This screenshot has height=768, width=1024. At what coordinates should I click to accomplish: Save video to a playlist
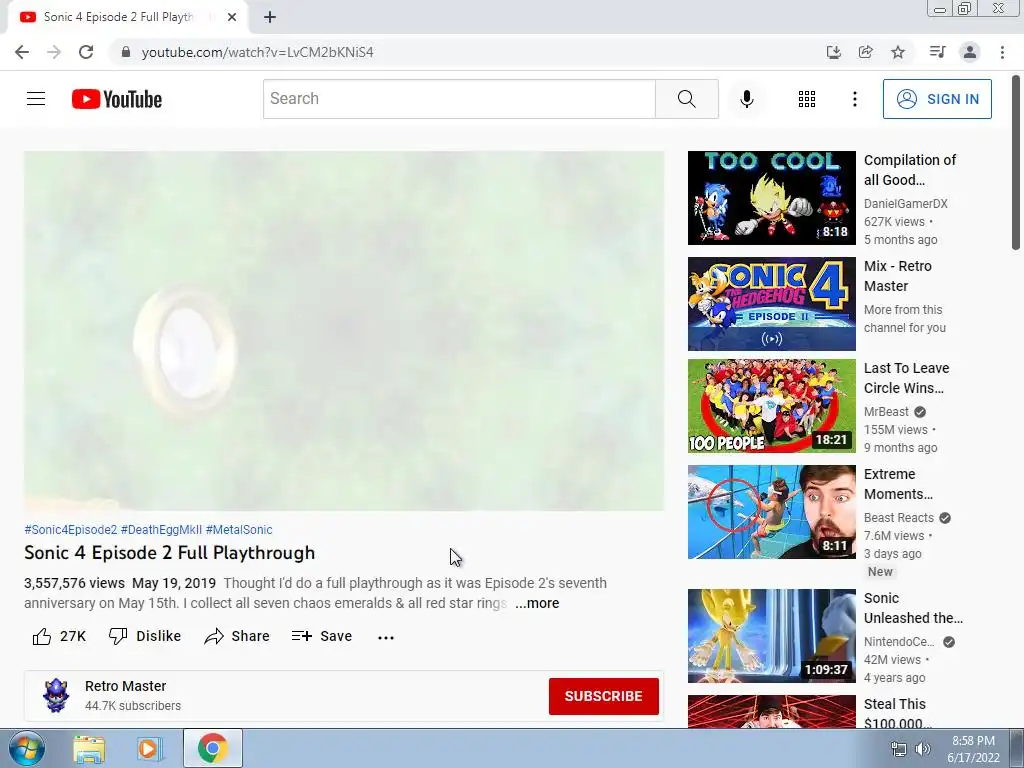(x=321, y=636)
